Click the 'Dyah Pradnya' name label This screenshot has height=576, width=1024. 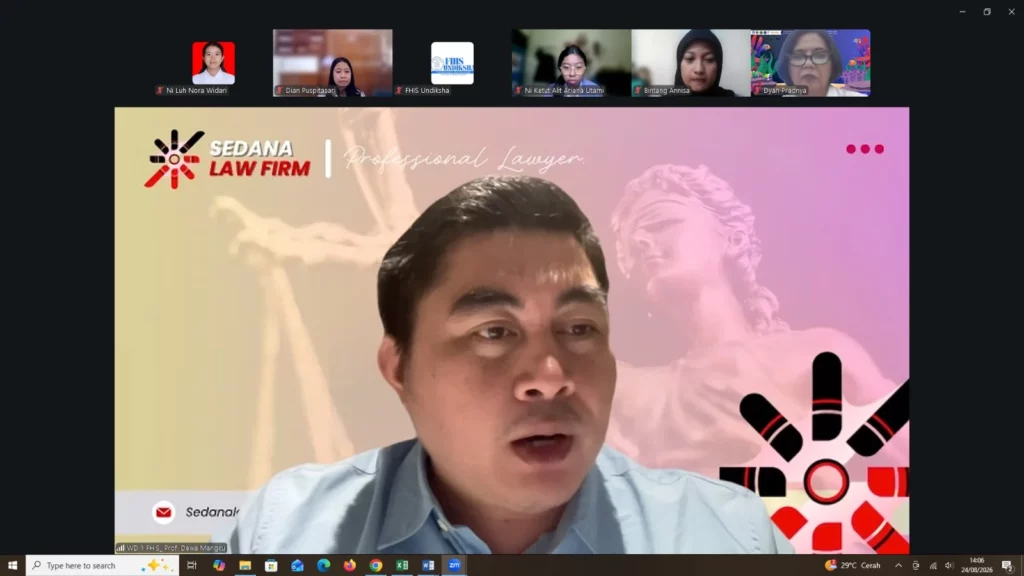point(785,91)
